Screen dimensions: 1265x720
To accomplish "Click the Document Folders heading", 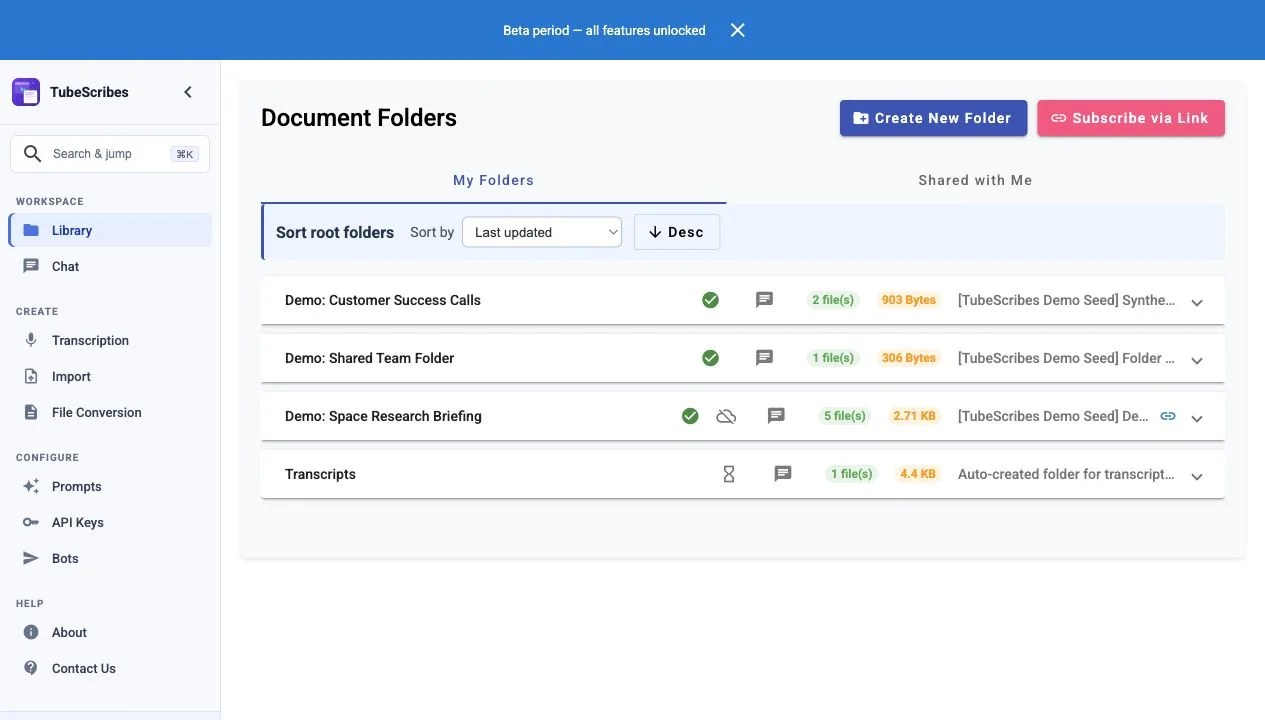I will click(x=359, y=118).
